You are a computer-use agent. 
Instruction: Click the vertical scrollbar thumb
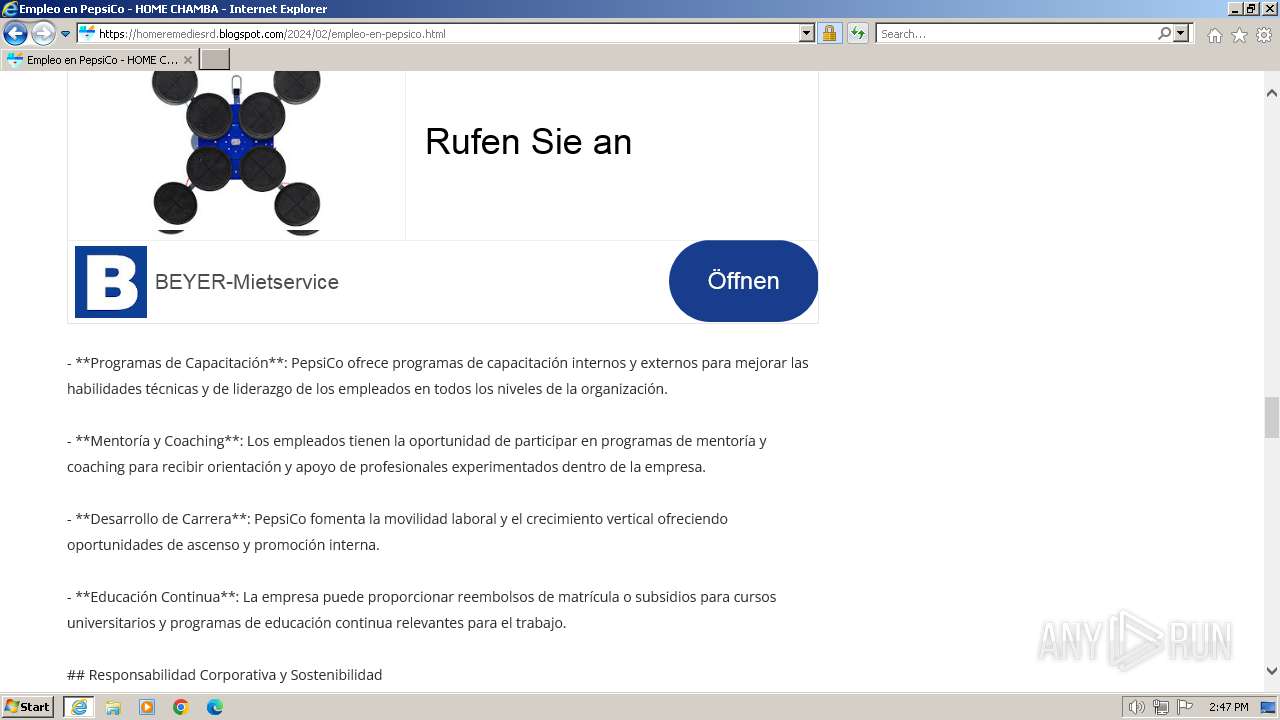tap(1272, 417)
